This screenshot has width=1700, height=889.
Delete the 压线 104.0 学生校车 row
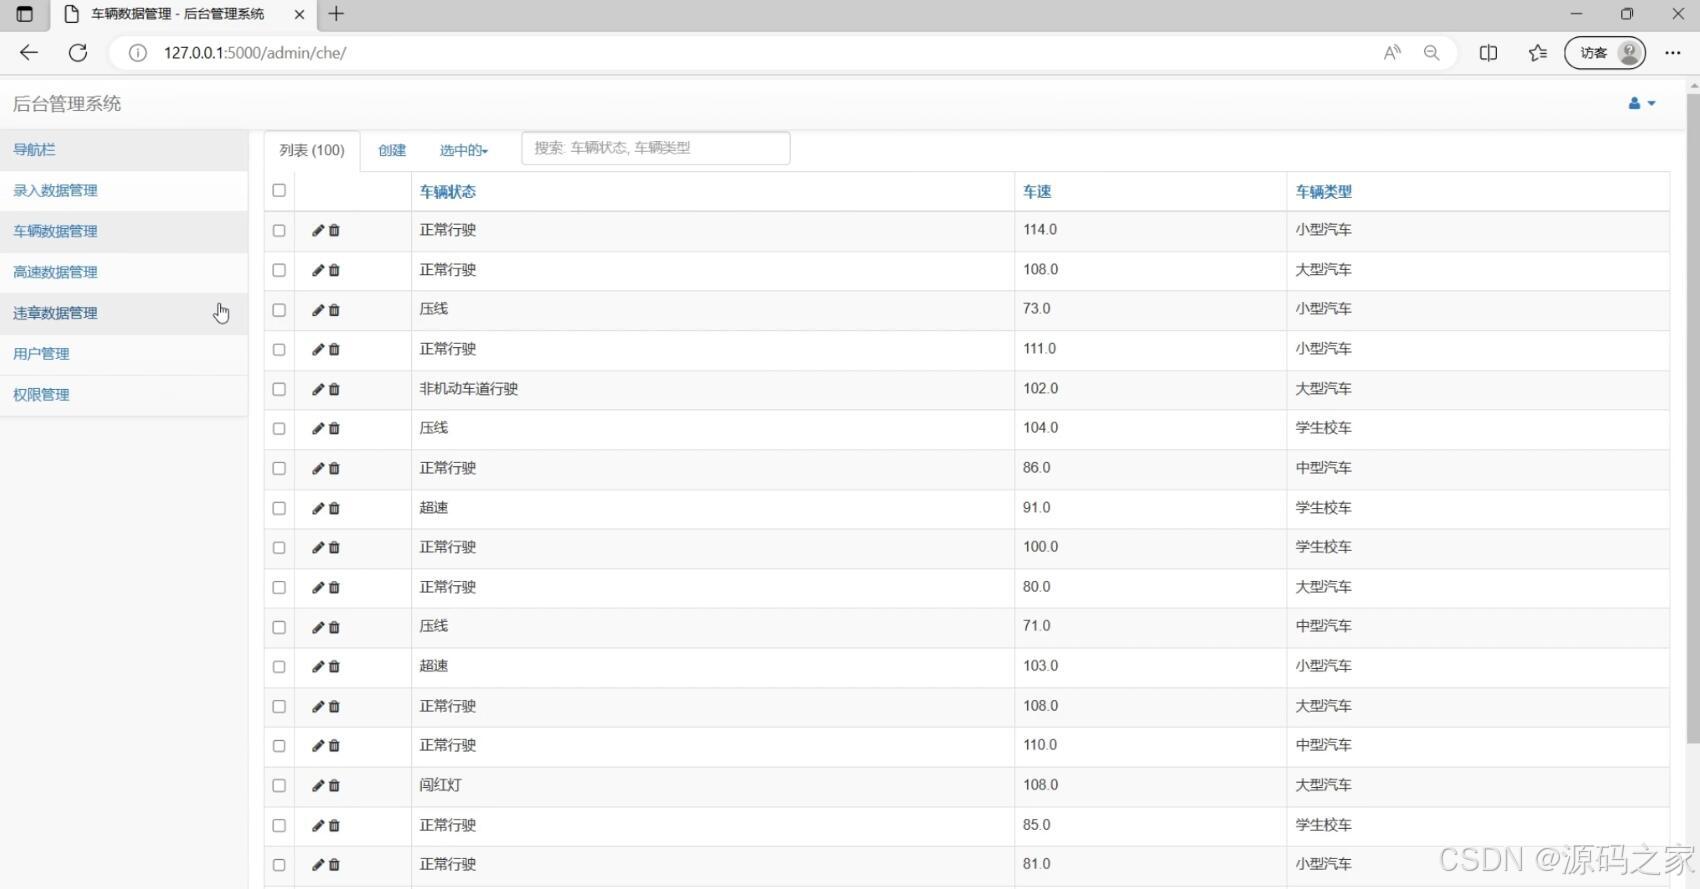(x=334, y=428)
